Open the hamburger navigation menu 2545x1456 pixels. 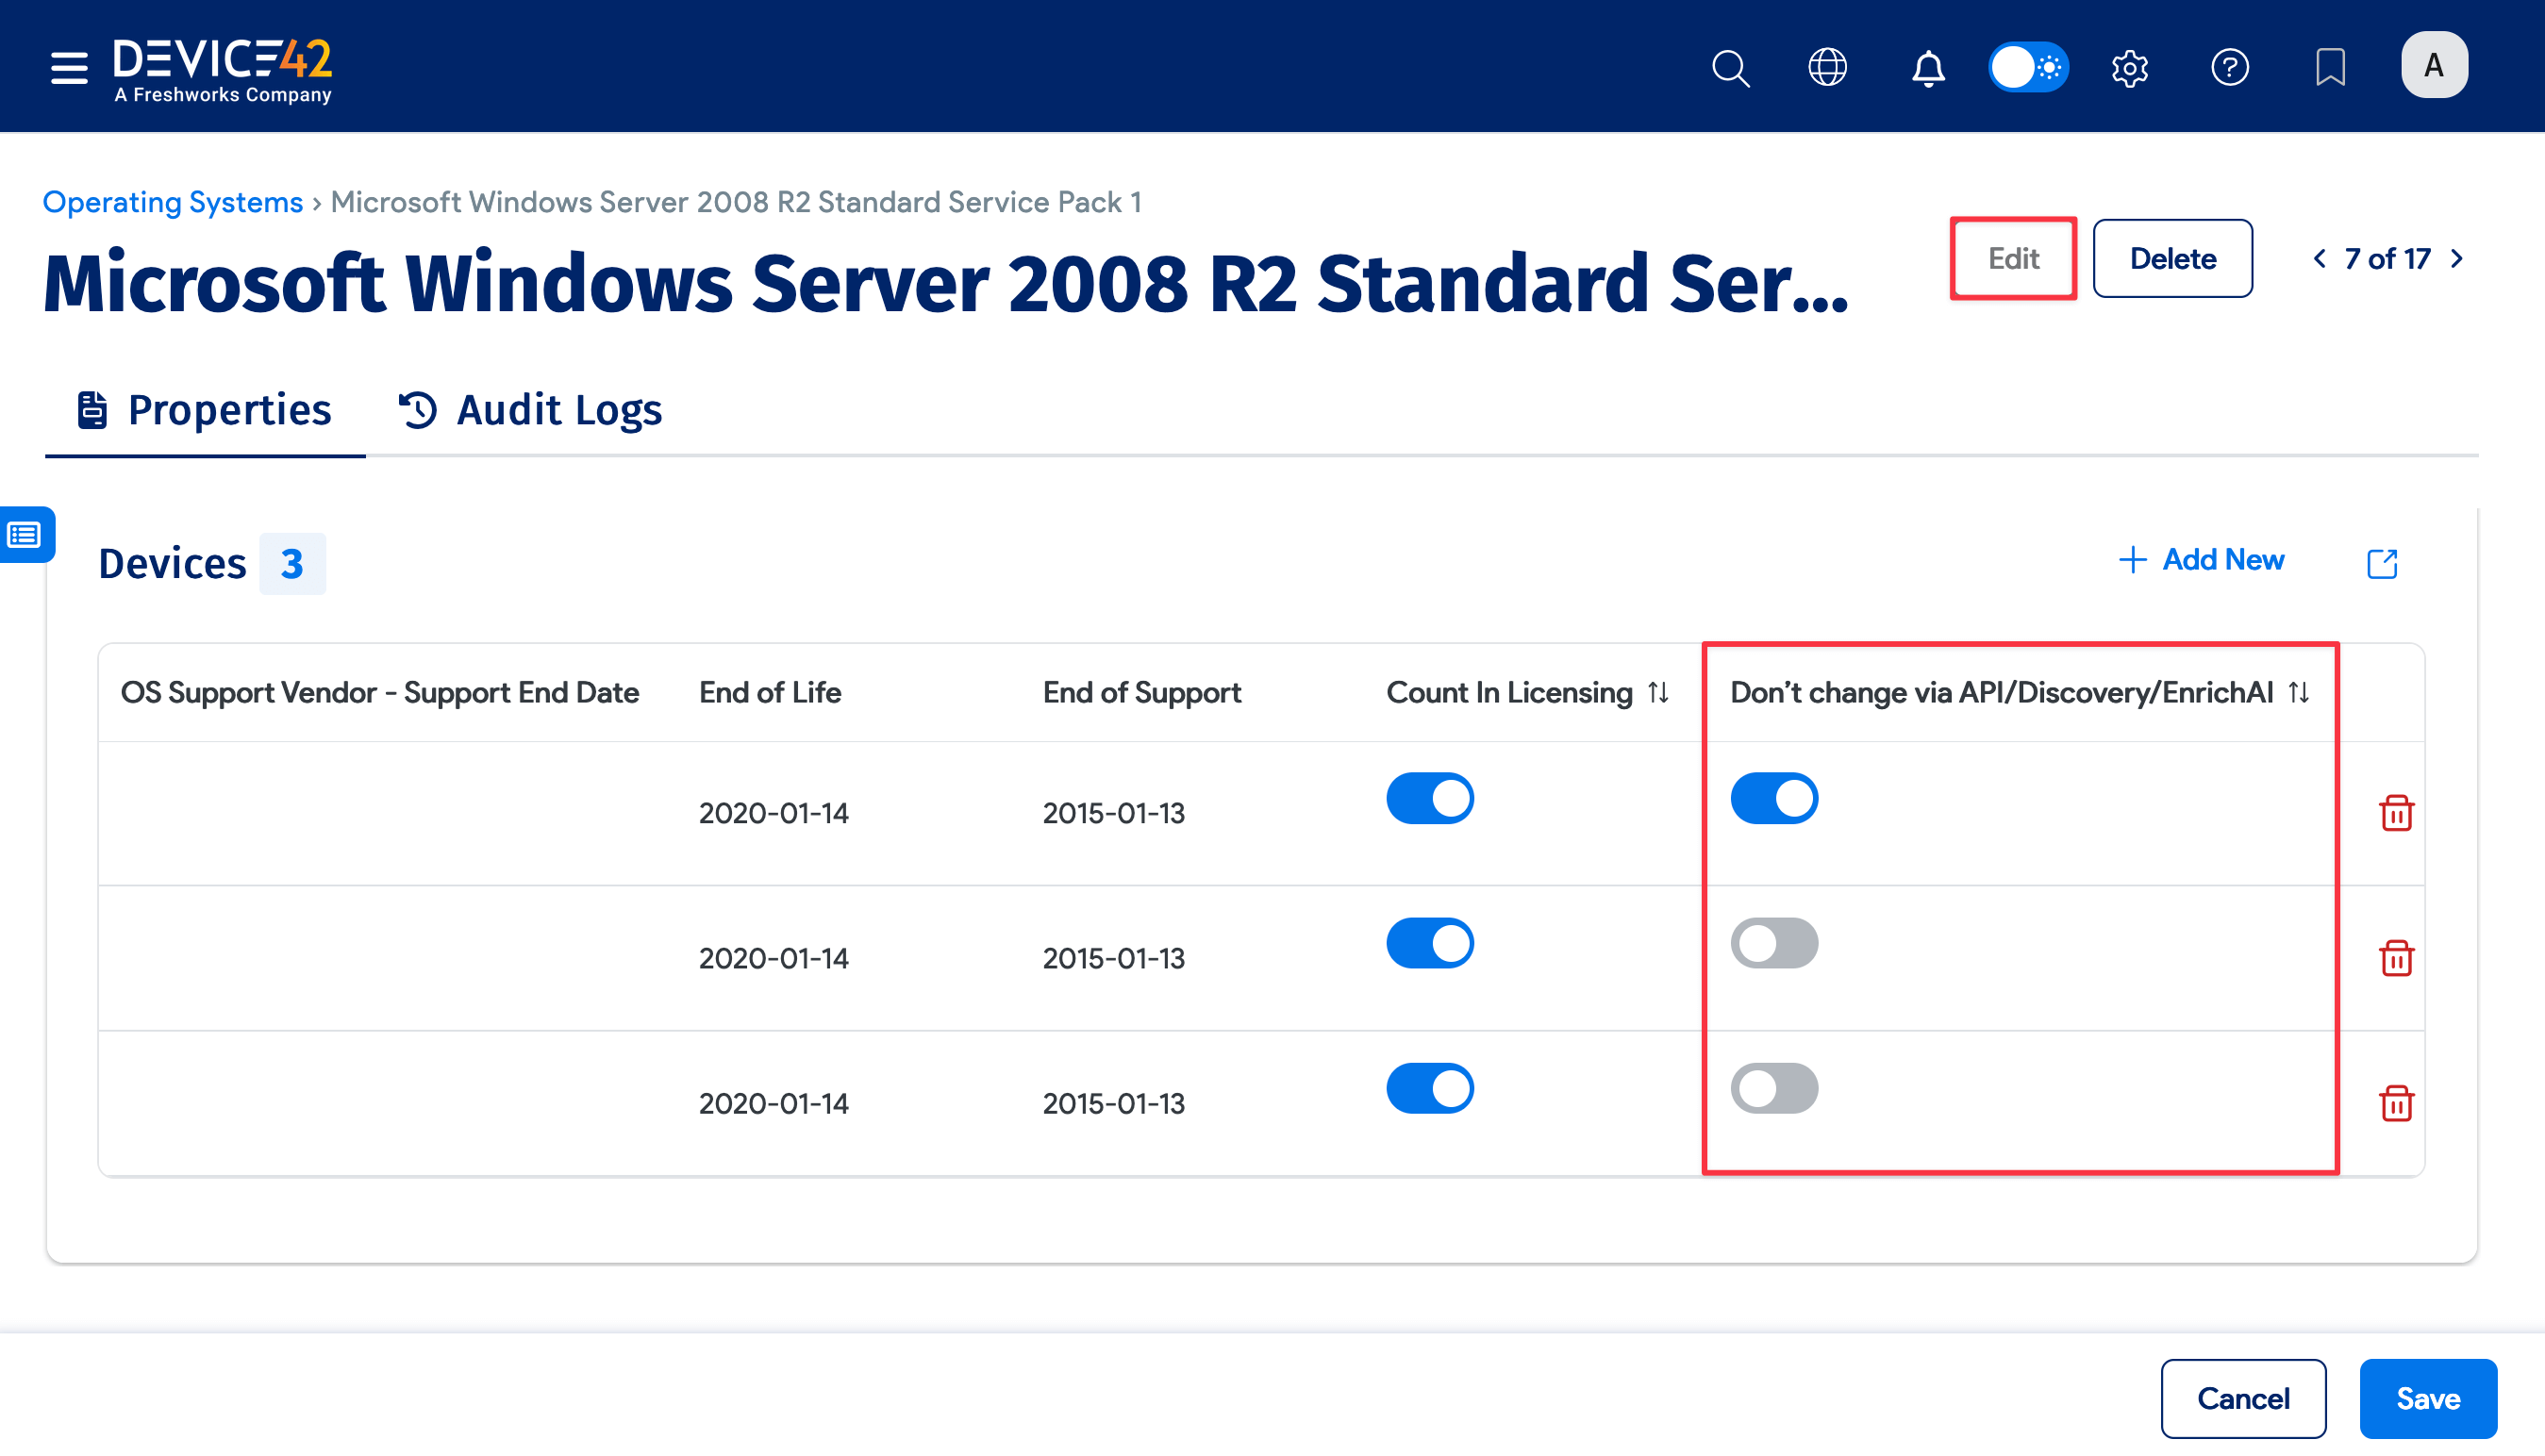(69, 68)
